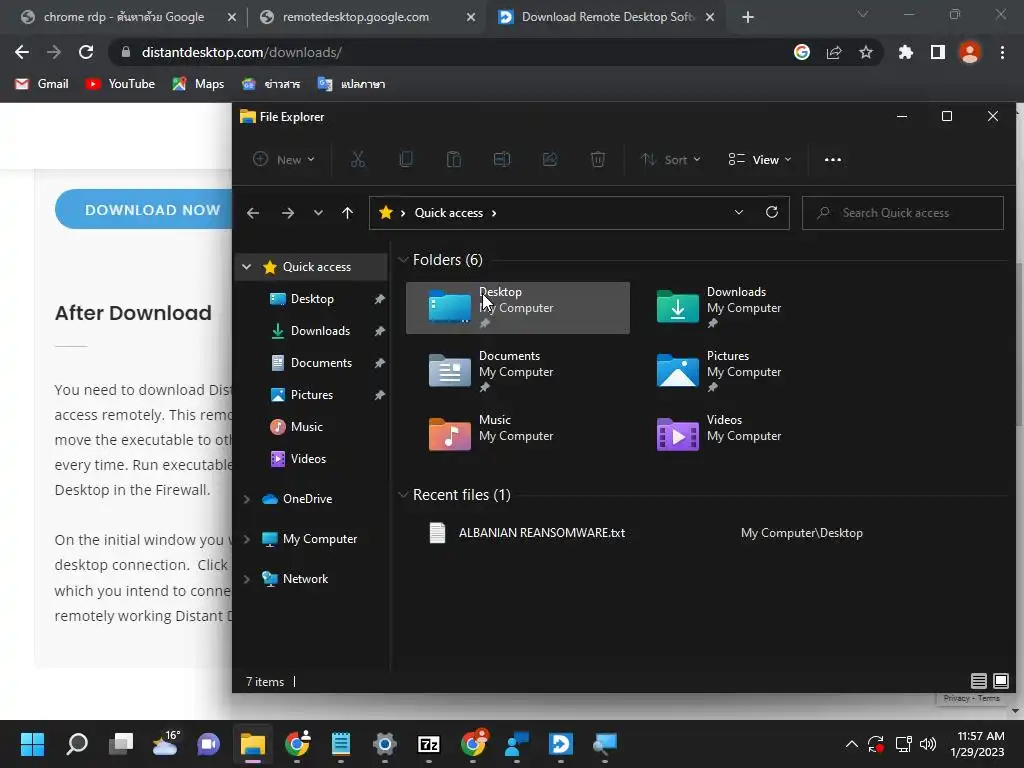Bookmark this page with the star icon

[866, 52]
